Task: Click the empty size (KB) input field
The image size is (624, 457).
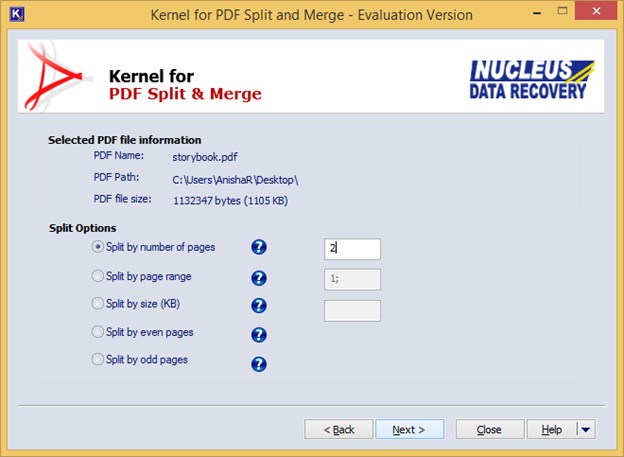Action: coord(352,311)
